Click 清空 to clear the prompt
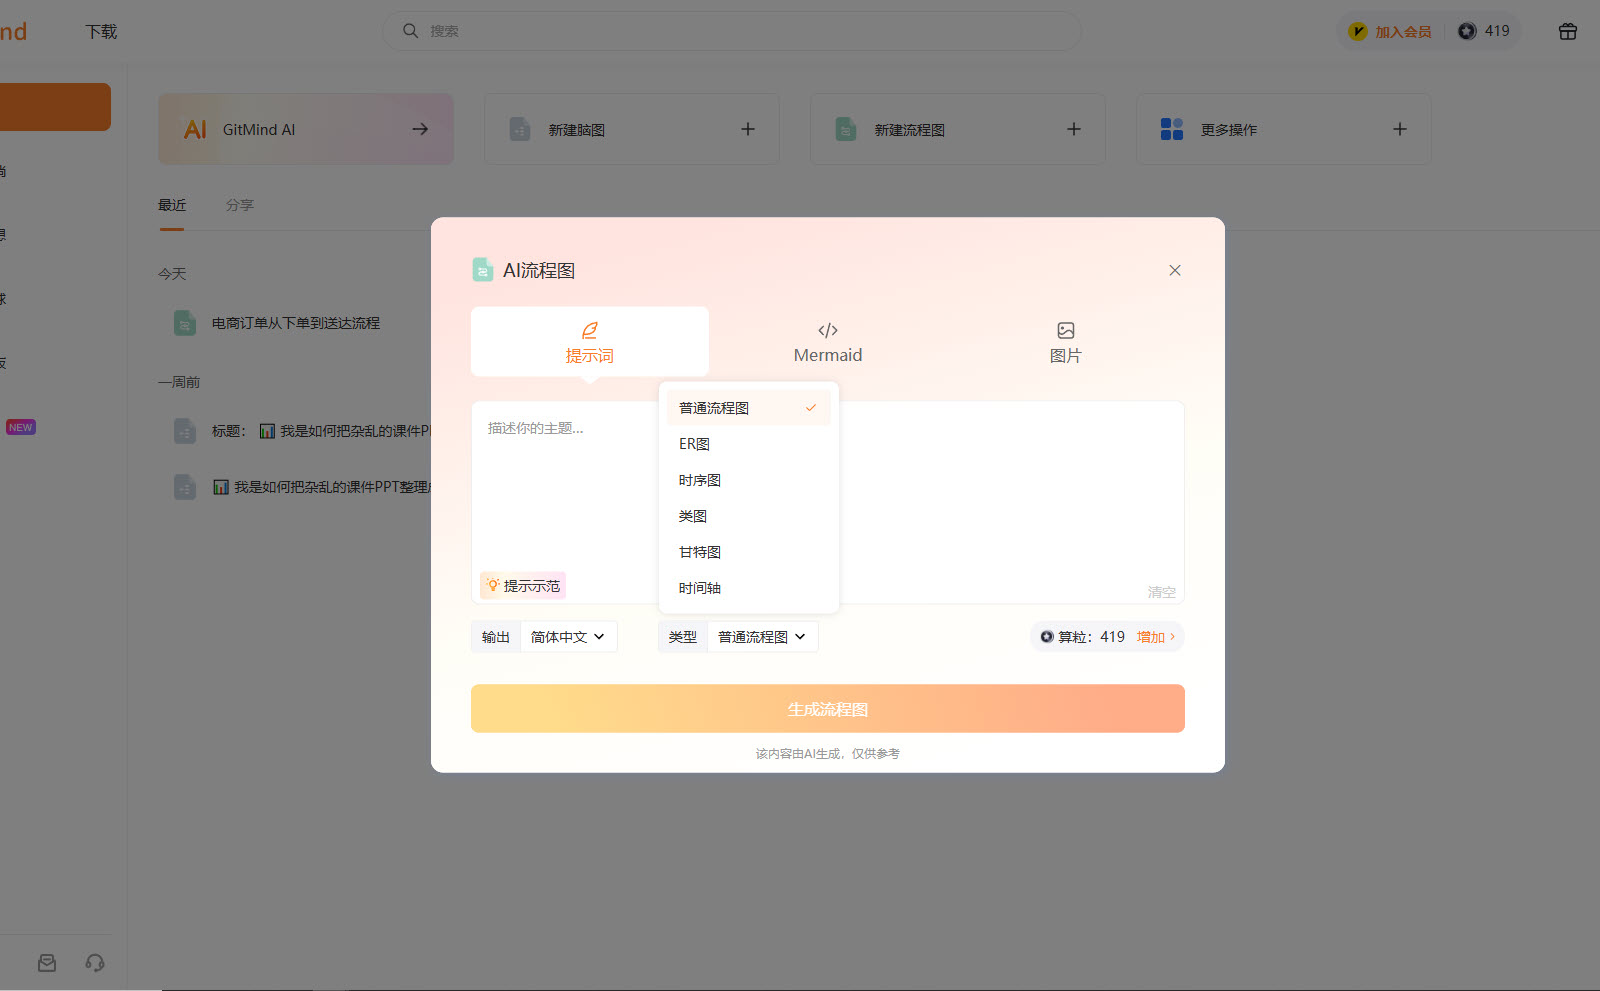1600x991 pixels. coord(1161,592)
